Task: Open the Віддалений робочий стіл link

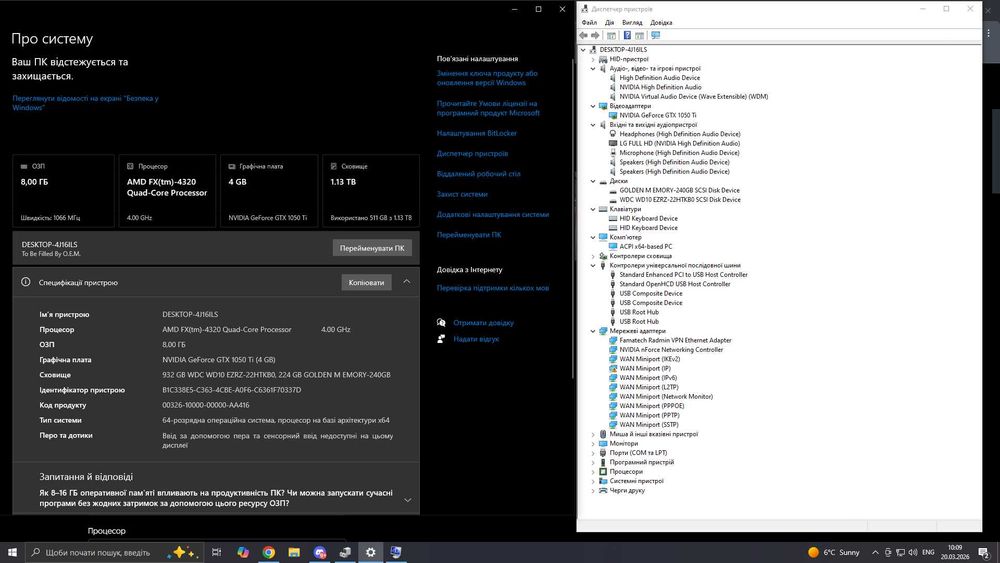Action: 478,174
